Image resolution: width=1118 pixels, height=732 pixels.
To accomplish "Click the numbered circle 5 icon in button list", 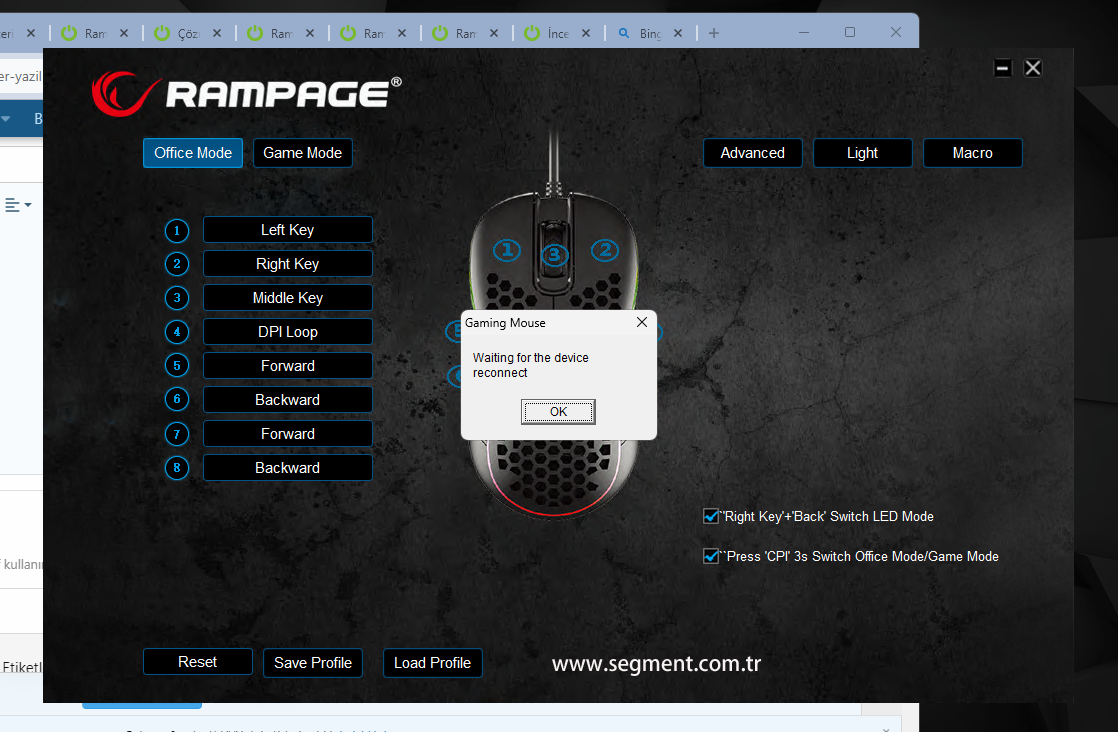I will (x=177, y=366).
